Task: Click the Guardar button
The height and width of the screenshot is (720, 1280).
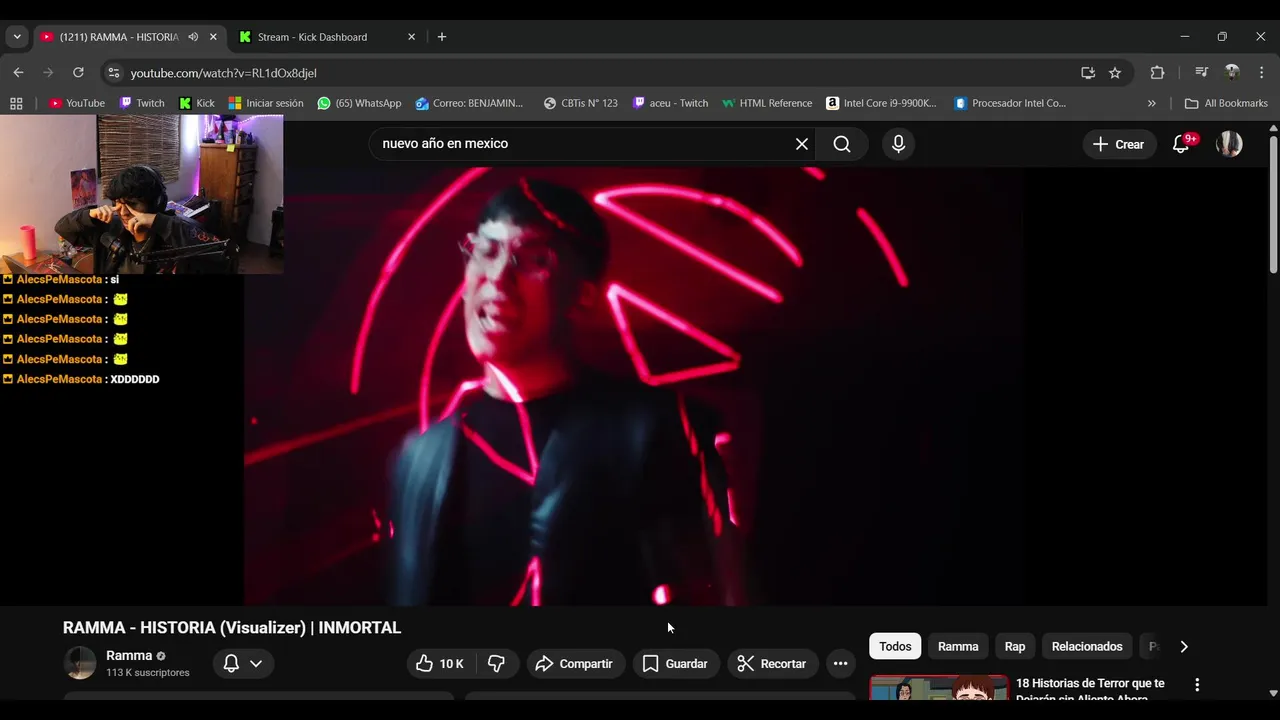Action: [675, 664]
